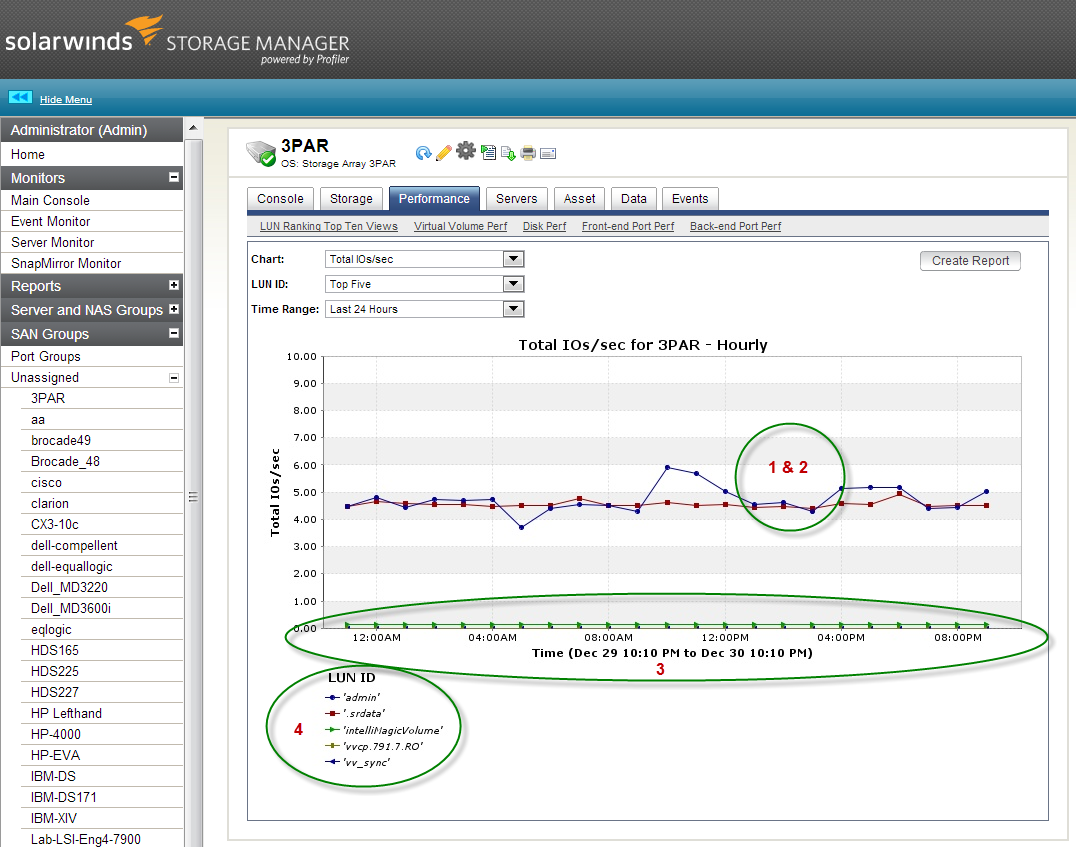Select IBM-XIV in the sidebar

coord(102,818)
